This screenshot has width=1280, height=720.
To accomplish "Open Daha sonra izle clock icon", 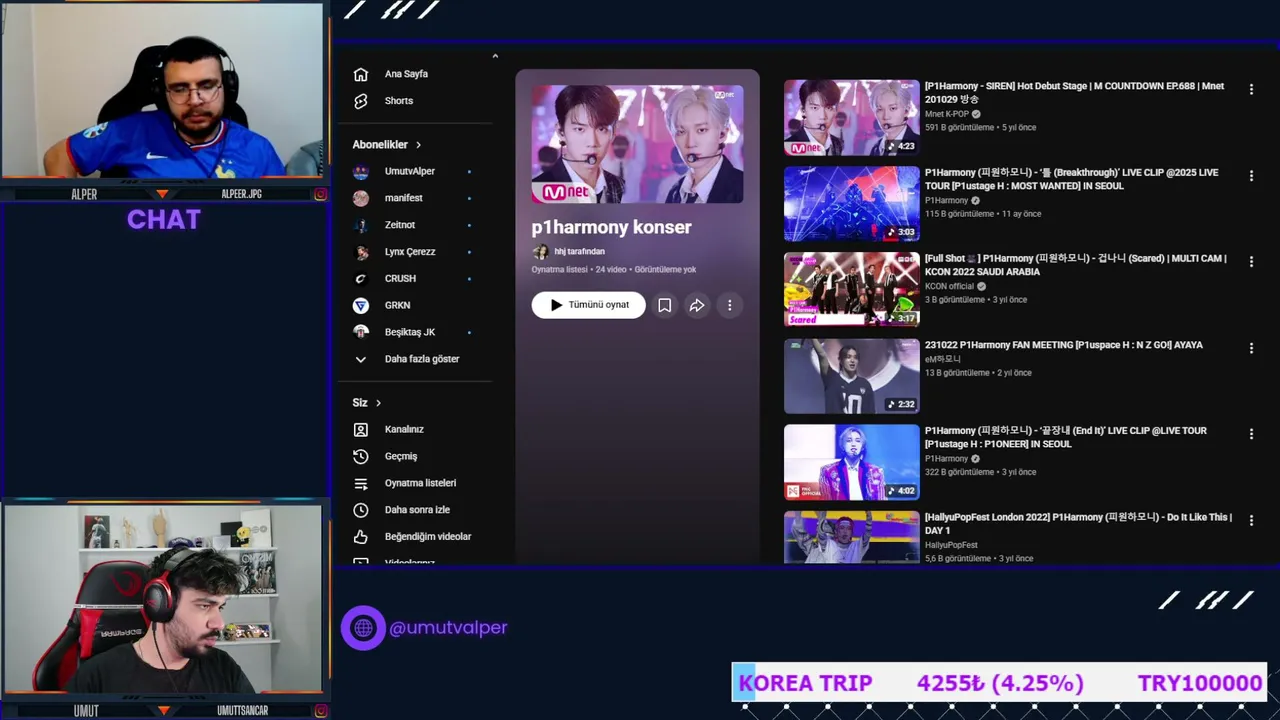I will click(x=361, y=510).
